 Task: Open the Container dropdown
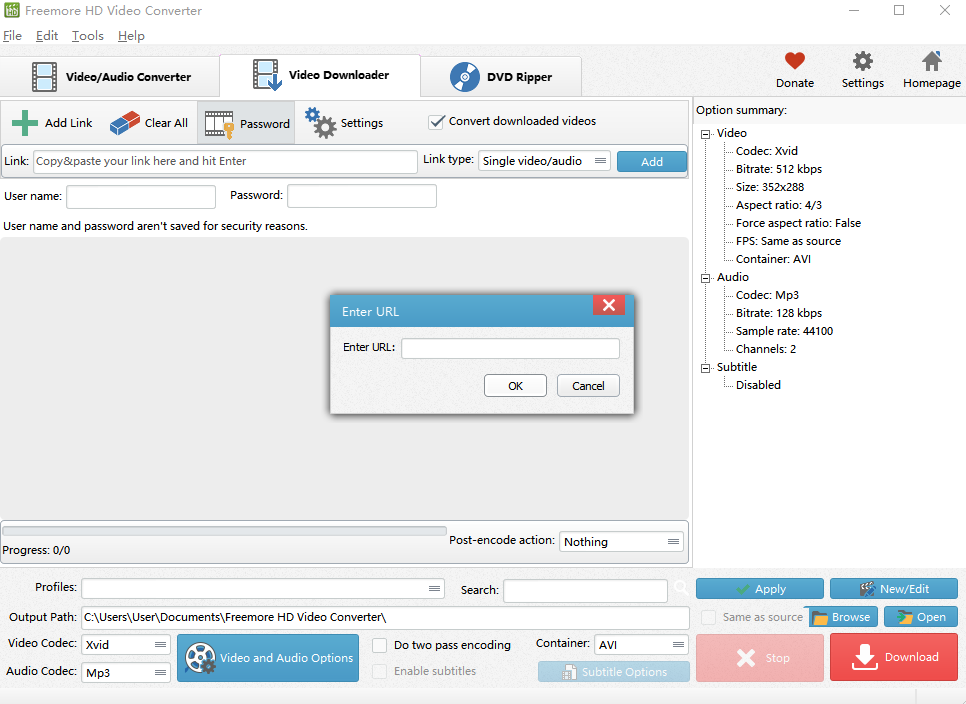point(641,644)
